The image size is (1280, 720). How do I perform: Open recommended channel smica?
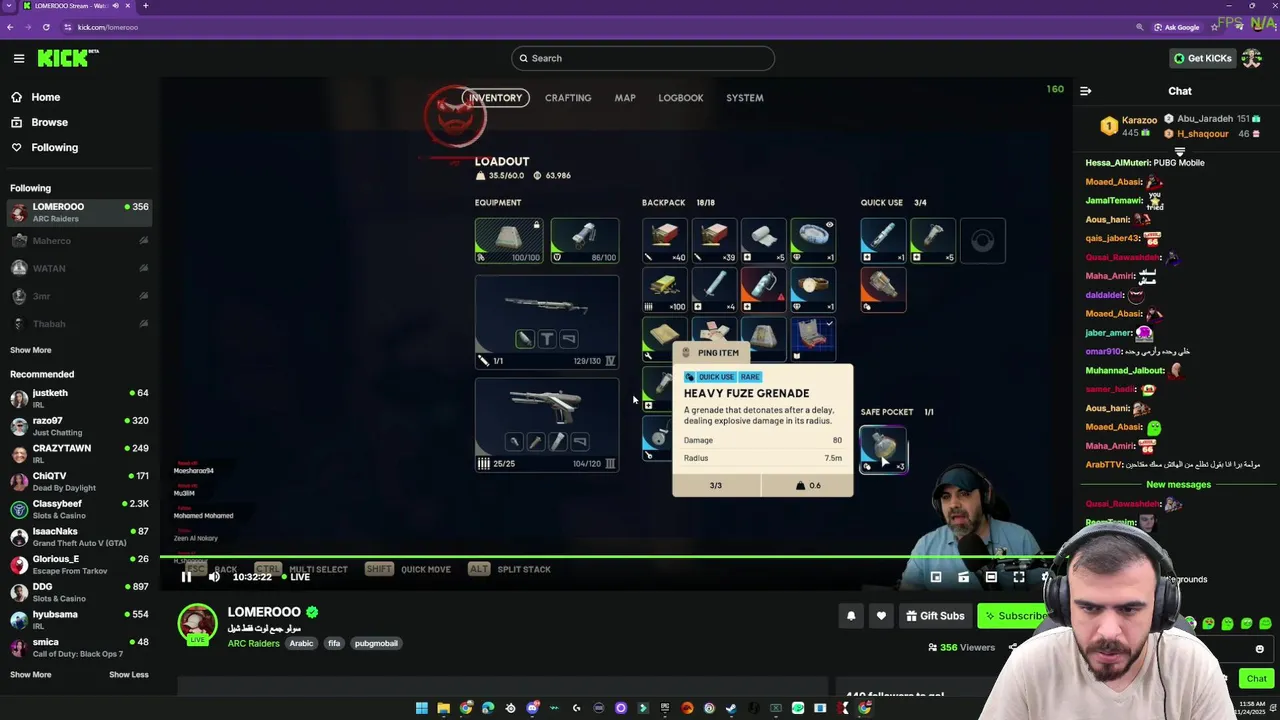pos(79,647)
